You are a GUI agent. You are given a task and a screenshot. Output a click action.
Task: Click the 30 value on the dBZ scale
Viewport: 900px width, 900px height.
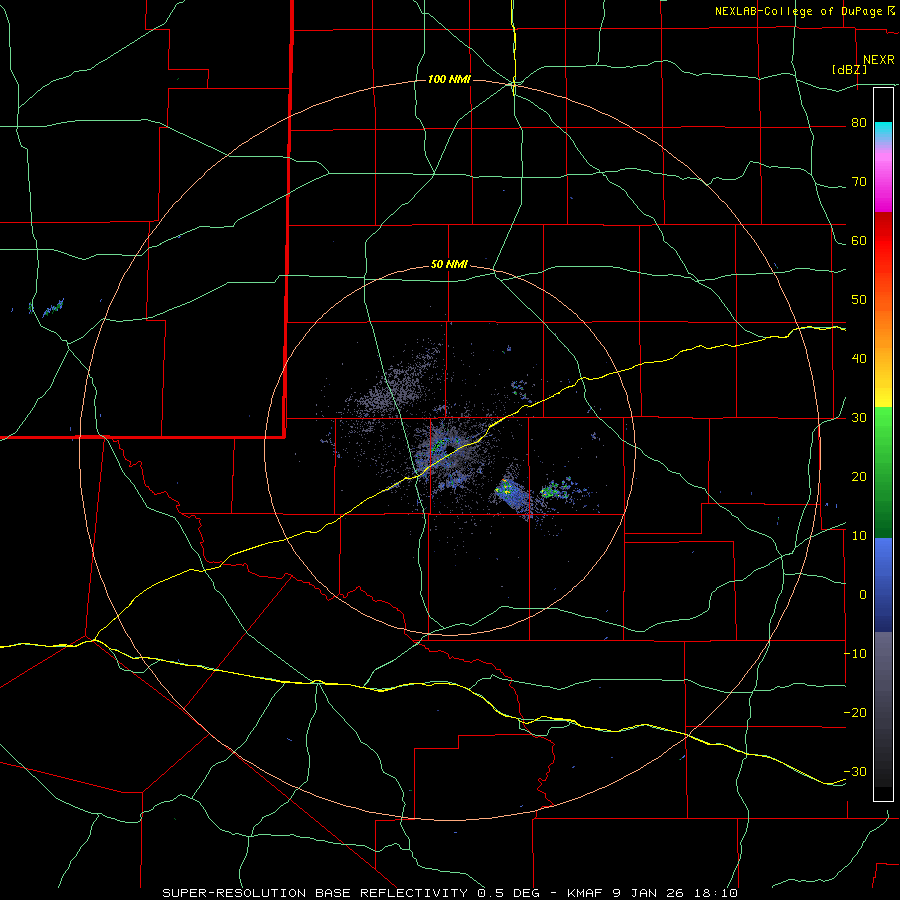tap(859, 418)
